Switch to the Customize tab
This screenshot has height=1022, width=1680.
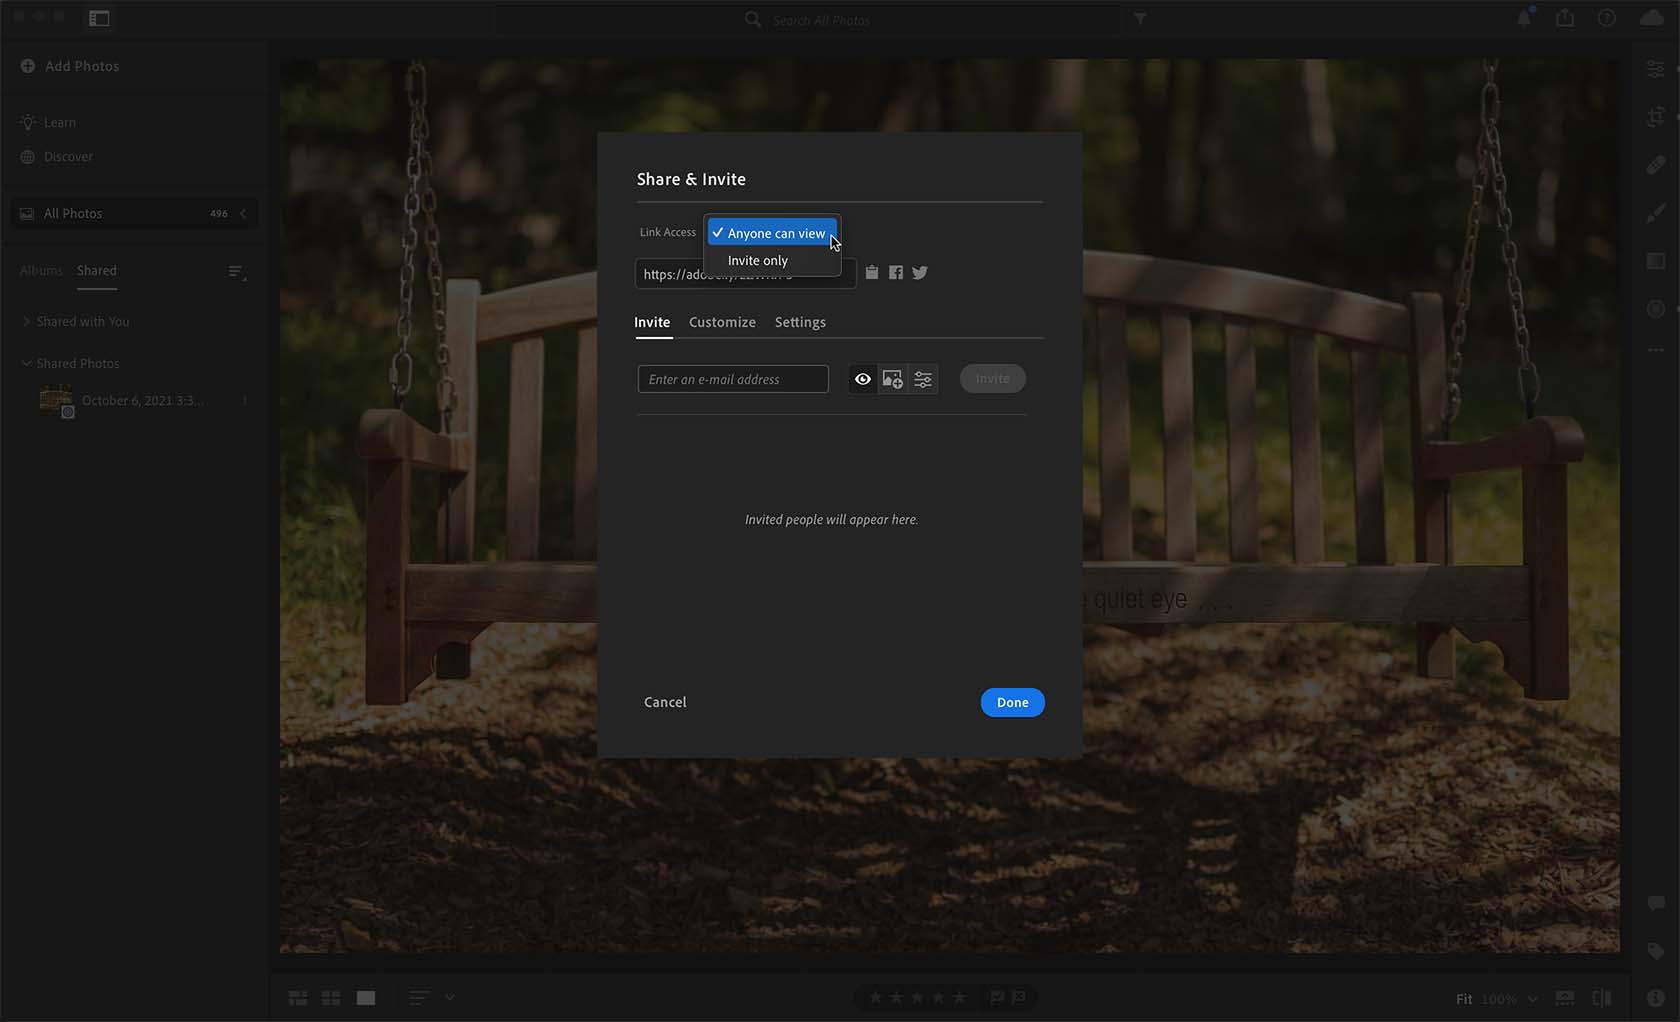click(722, 322)
